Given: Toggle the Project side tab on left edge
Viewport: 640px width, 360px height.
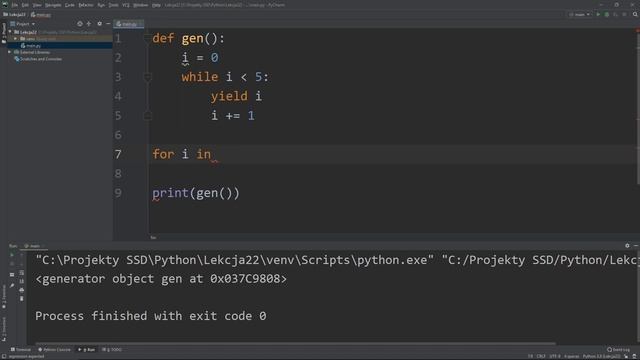Looking at the screenshot, I should [x=4, y=33].
